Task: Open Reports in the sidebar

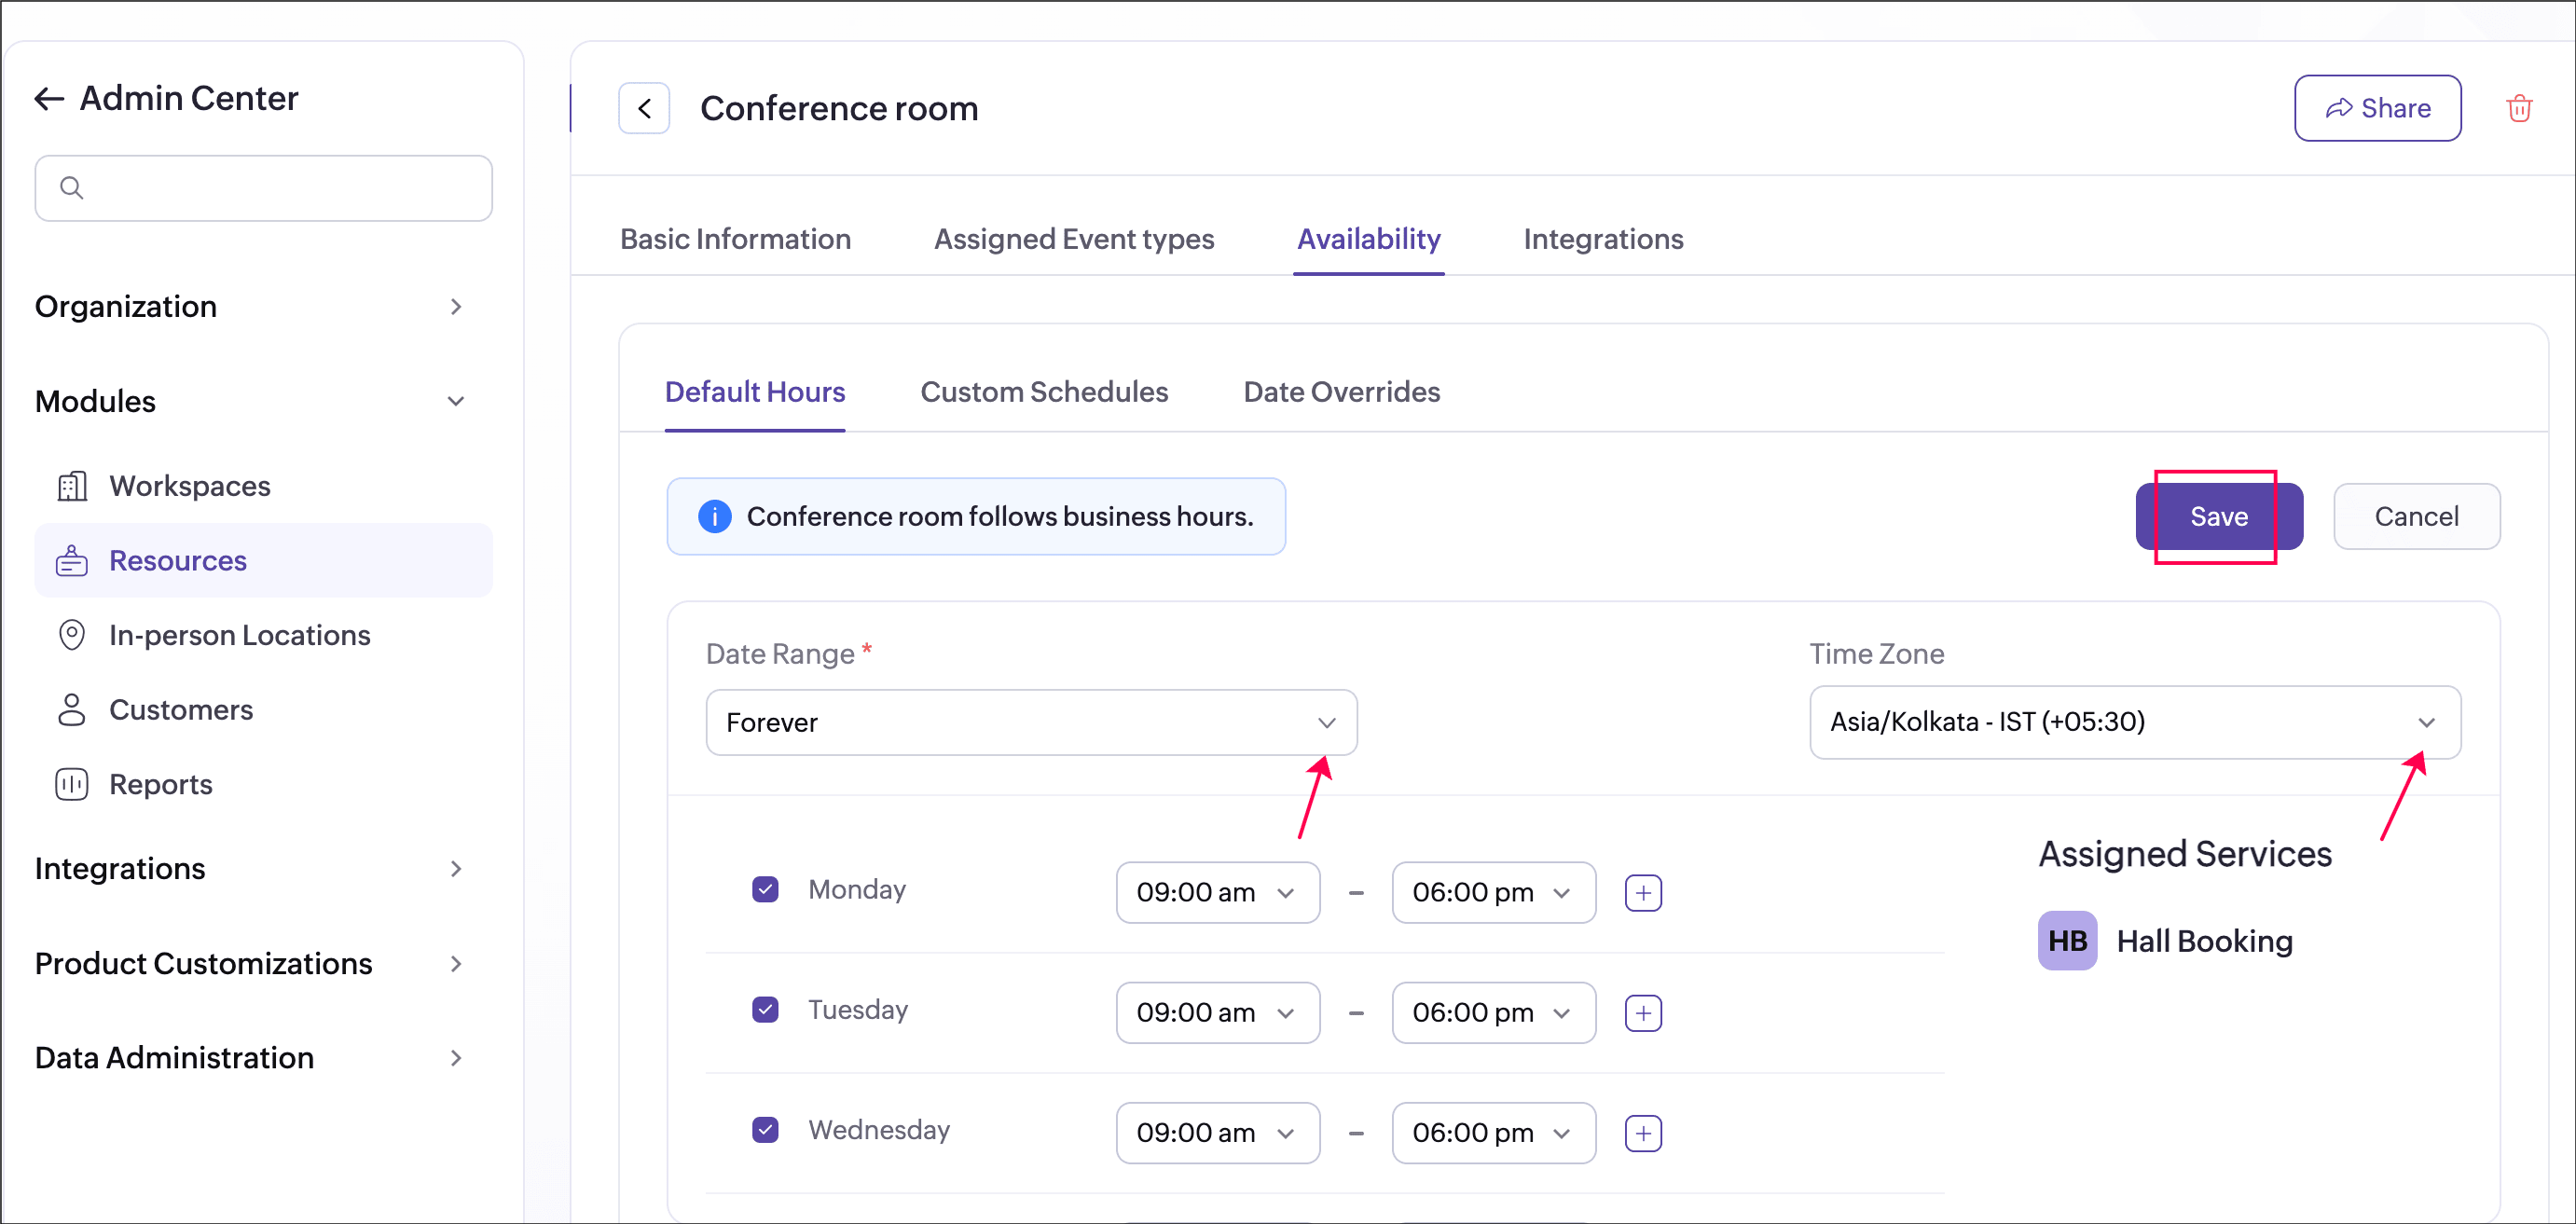Action: (160, 785)
